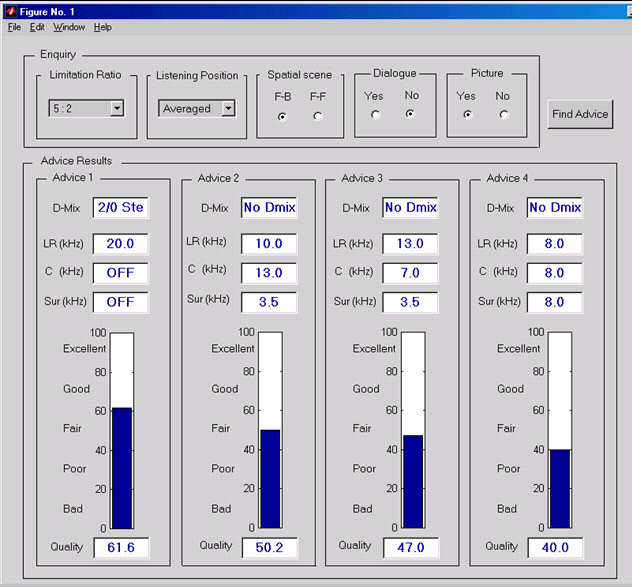Select Yes radio button under Picture

coord(466,114)
